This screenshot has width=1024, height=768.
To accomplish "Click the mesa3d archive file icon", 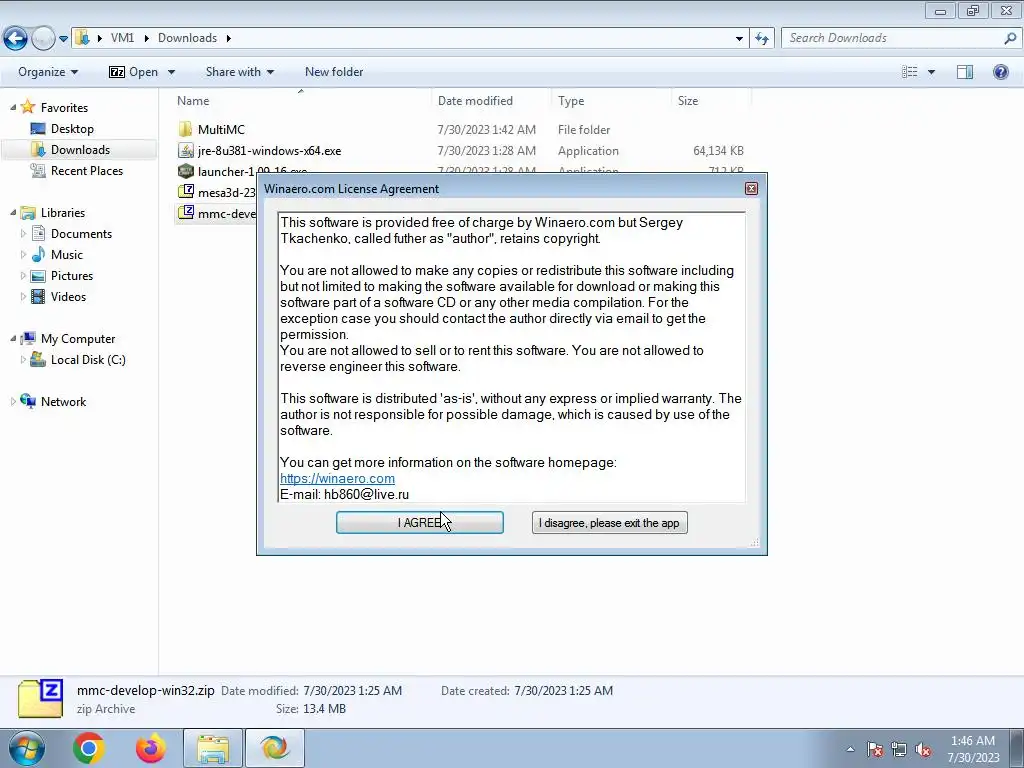I will 185,192.
